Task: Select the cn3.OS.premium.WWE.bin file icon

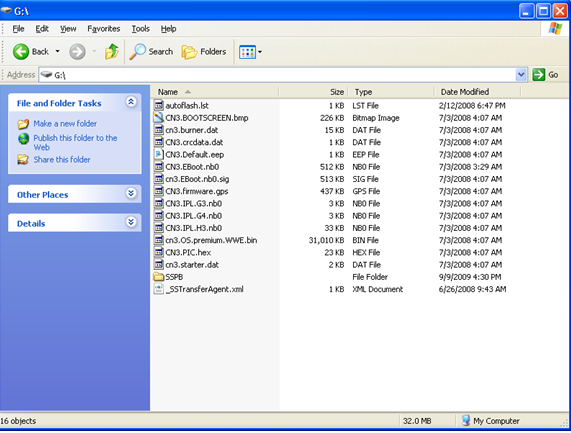Action: 158,240
